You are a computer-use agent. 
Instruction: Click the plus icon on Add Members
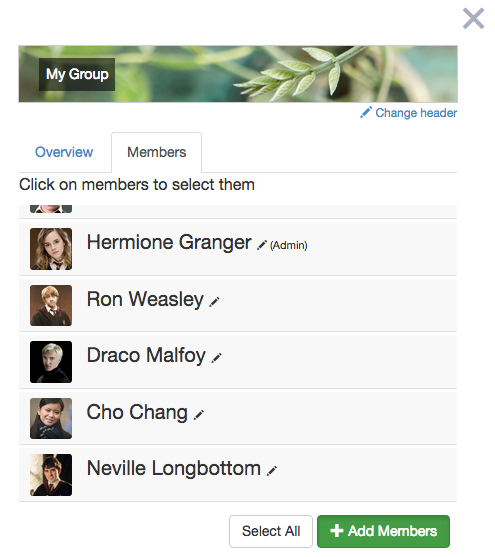pos(337,531)
